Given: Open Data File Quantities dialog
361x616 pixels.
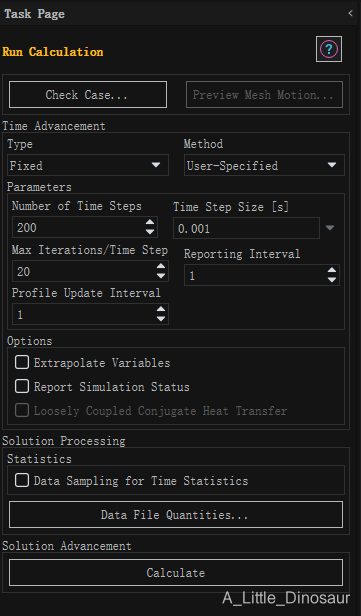Looking at the screenshot, I should point(176,514).
